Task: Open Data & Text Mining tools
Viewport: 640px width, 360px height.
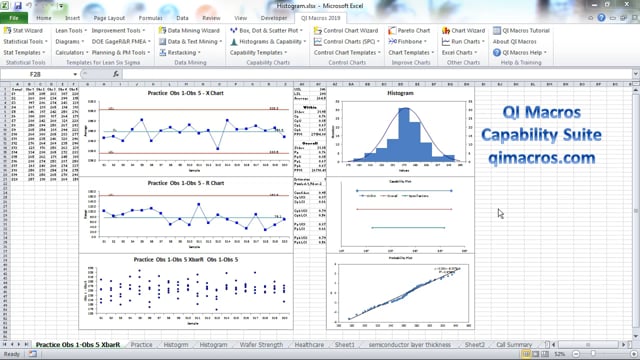Action: tap(191, 42)
